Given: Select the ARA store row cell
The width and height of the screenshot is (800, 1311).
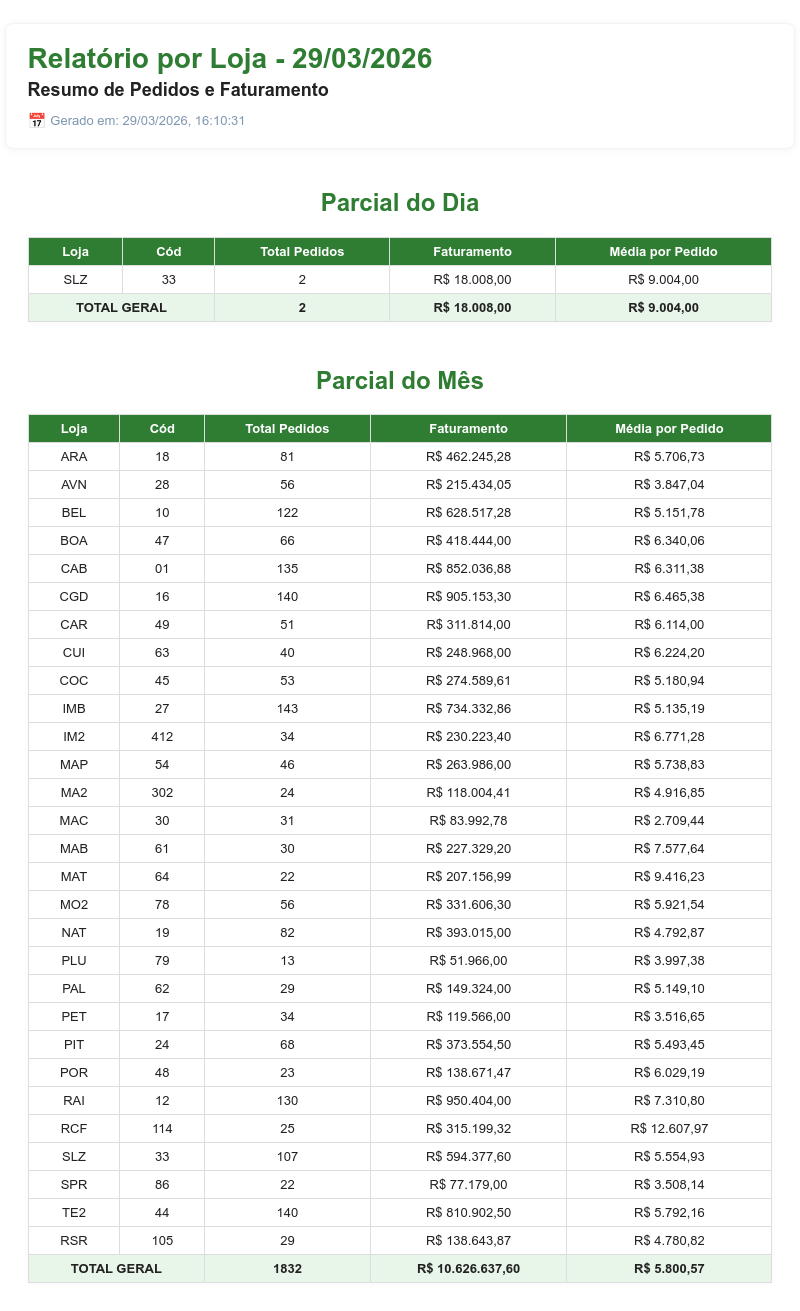Looking at the screenshot, I should point(74,457).
